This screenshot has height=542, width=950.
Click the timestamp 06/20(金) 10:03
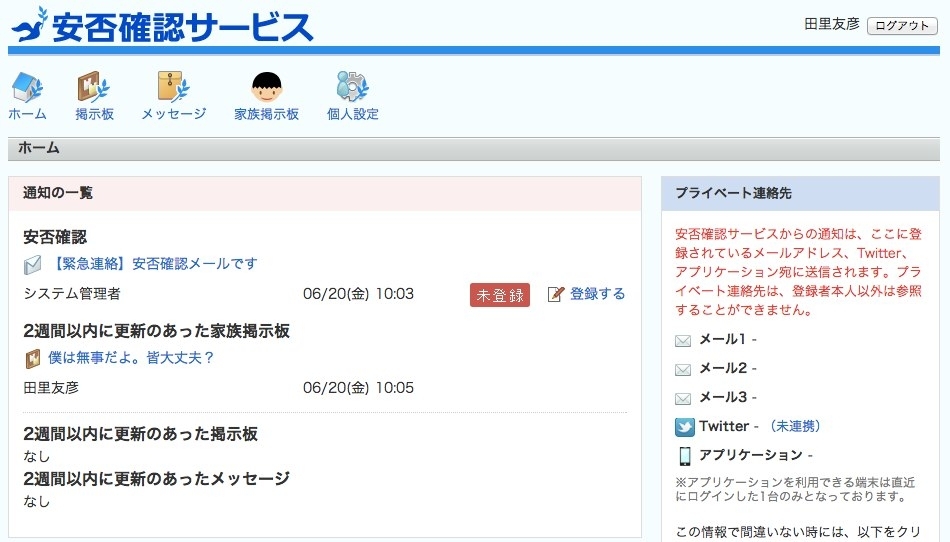tap(358, 294)
